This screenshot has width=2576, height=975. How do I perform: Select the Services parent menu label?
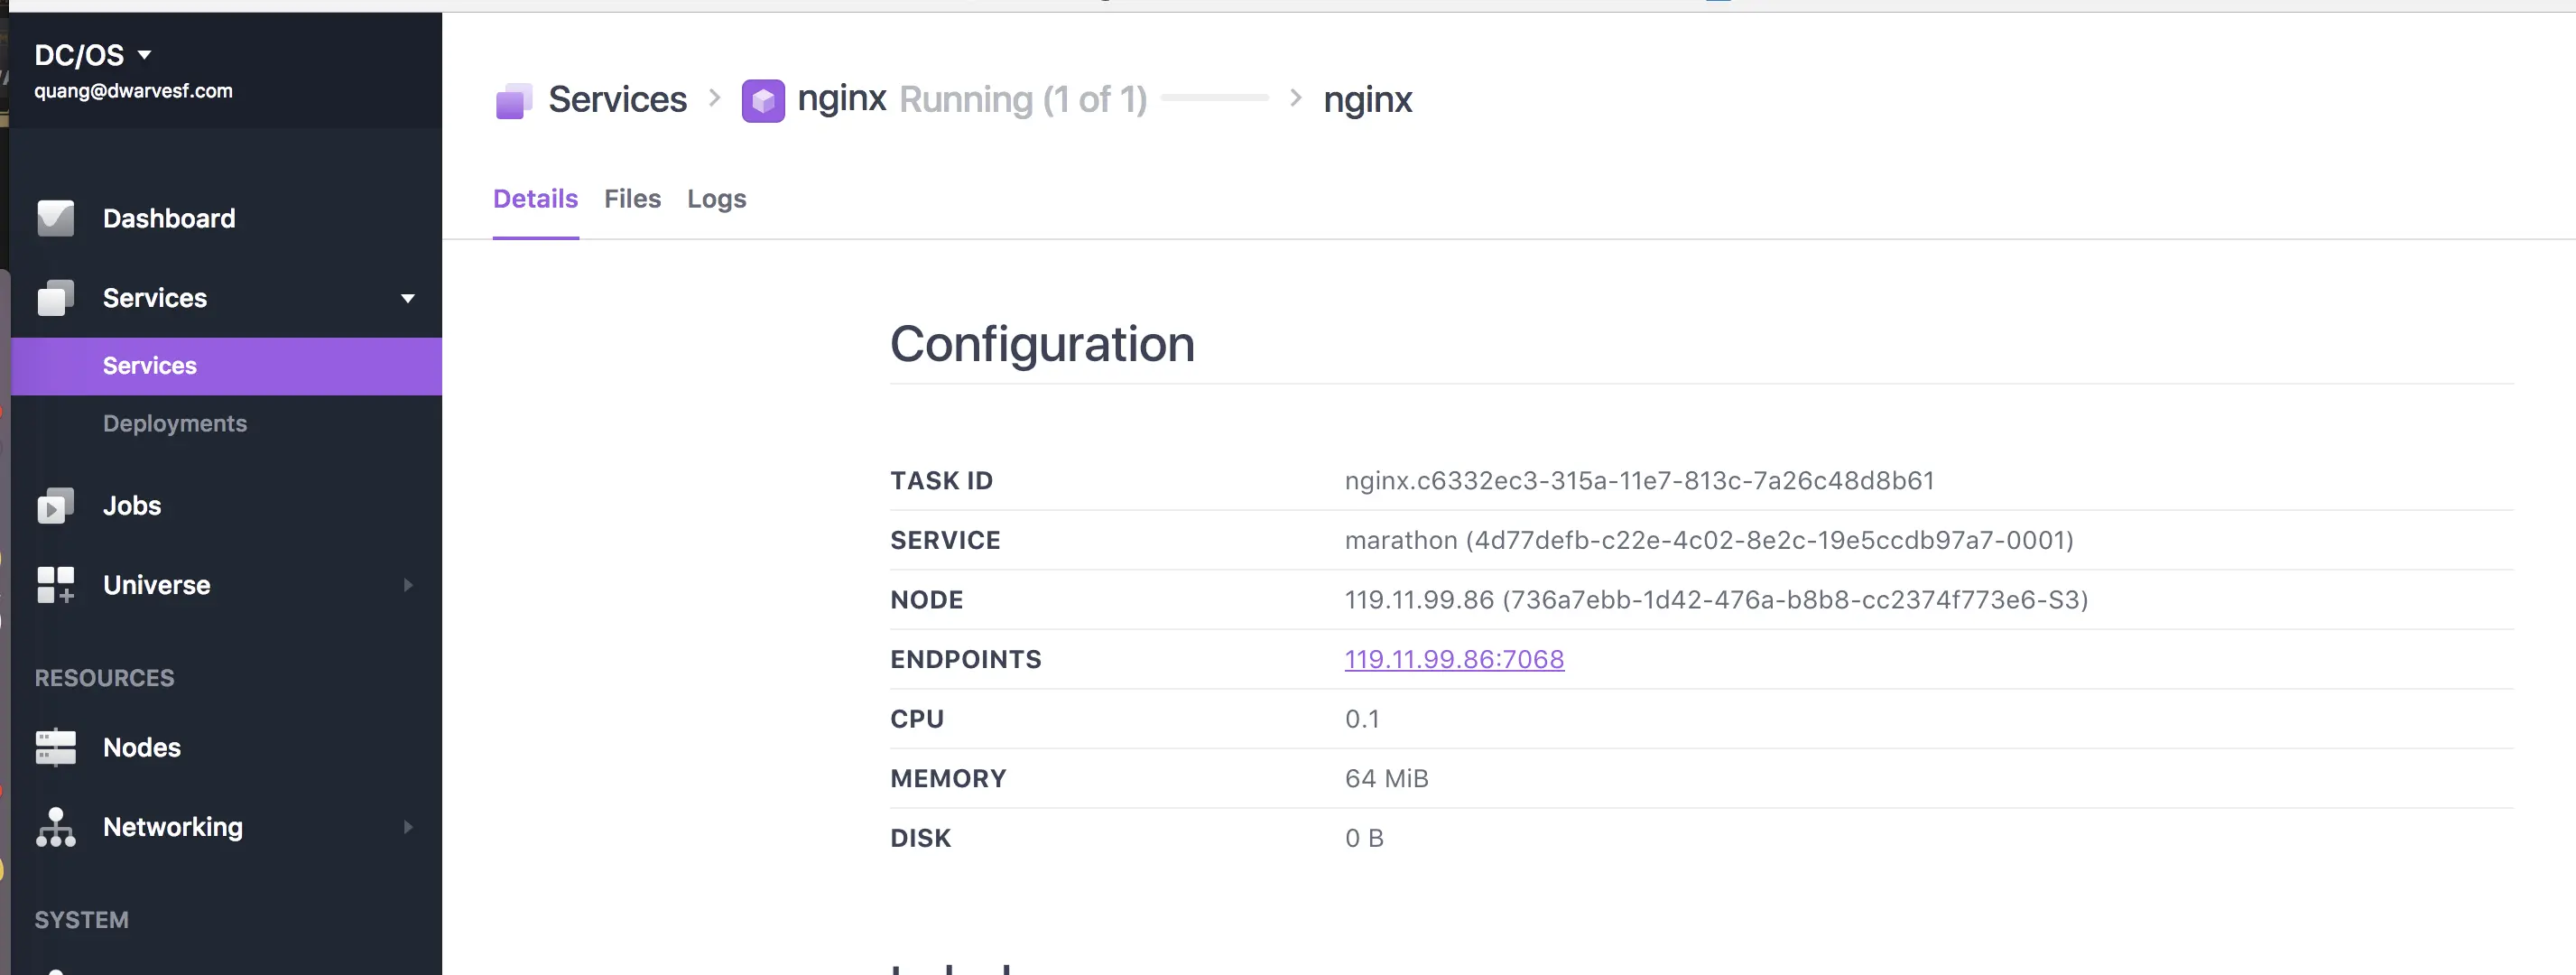click(x=155, y=298)
